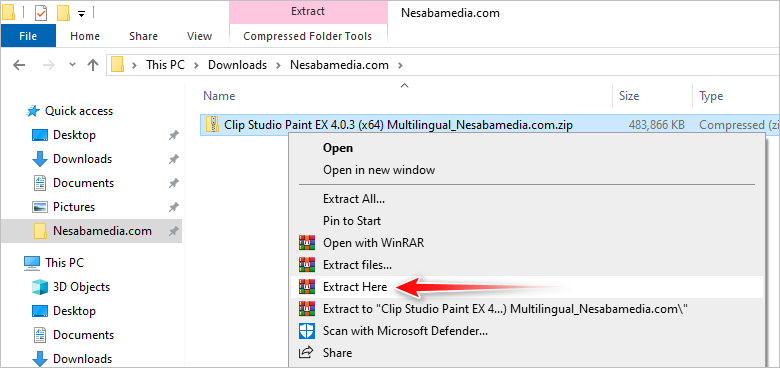Open 3D Objects under This PC
This screenshot has width=780, height=368.
82,287
